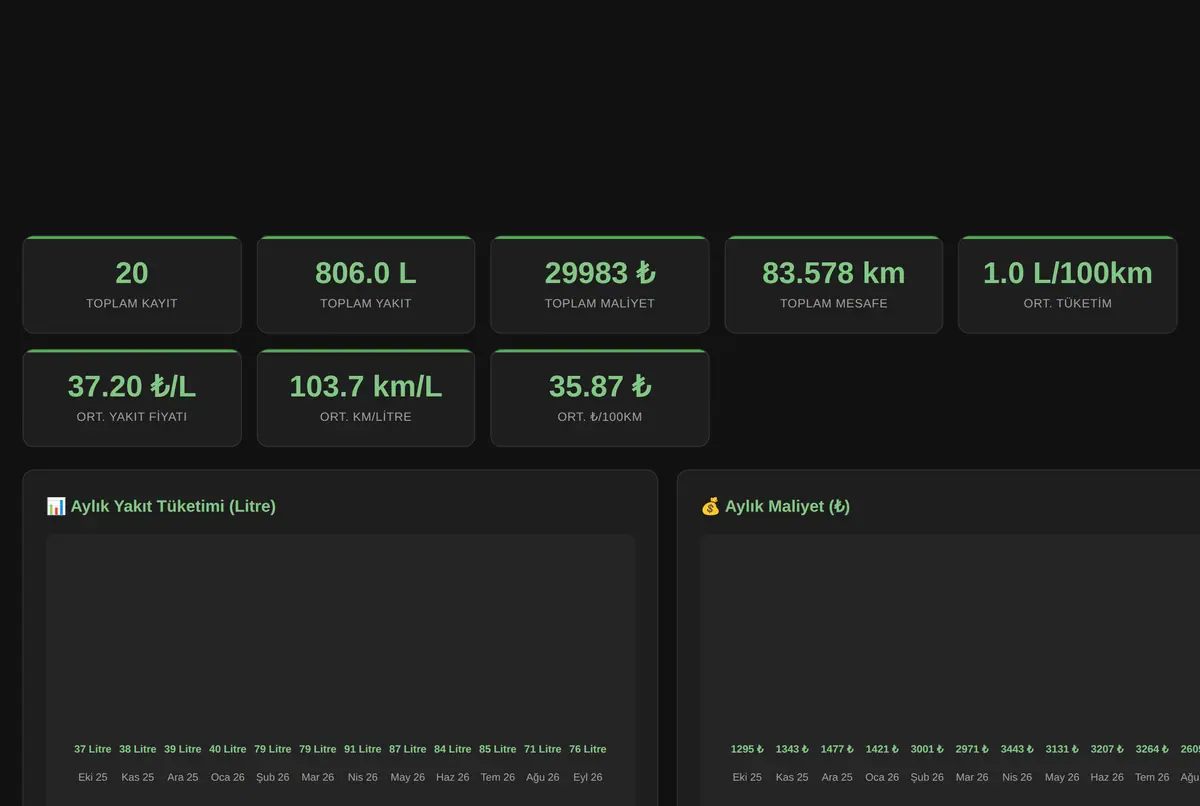
Task: Click the 3207 ₺ monthly cost label
Action: pos(1107,749)
